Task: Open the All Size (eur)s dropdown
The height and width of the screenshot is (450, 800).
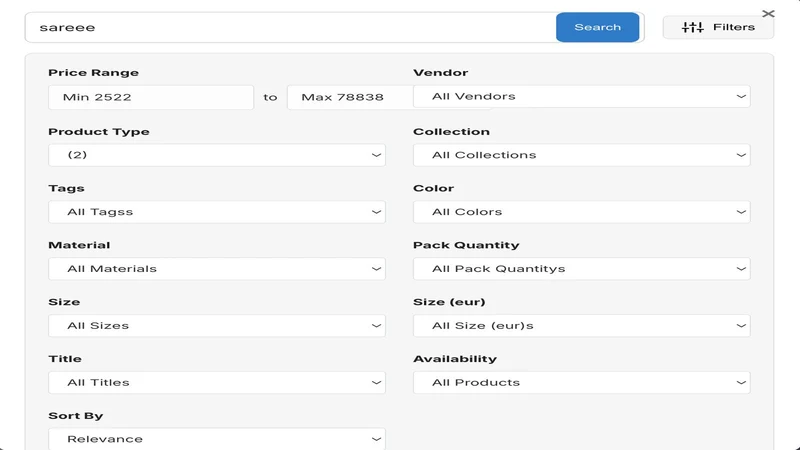Action: click(582, 326)
